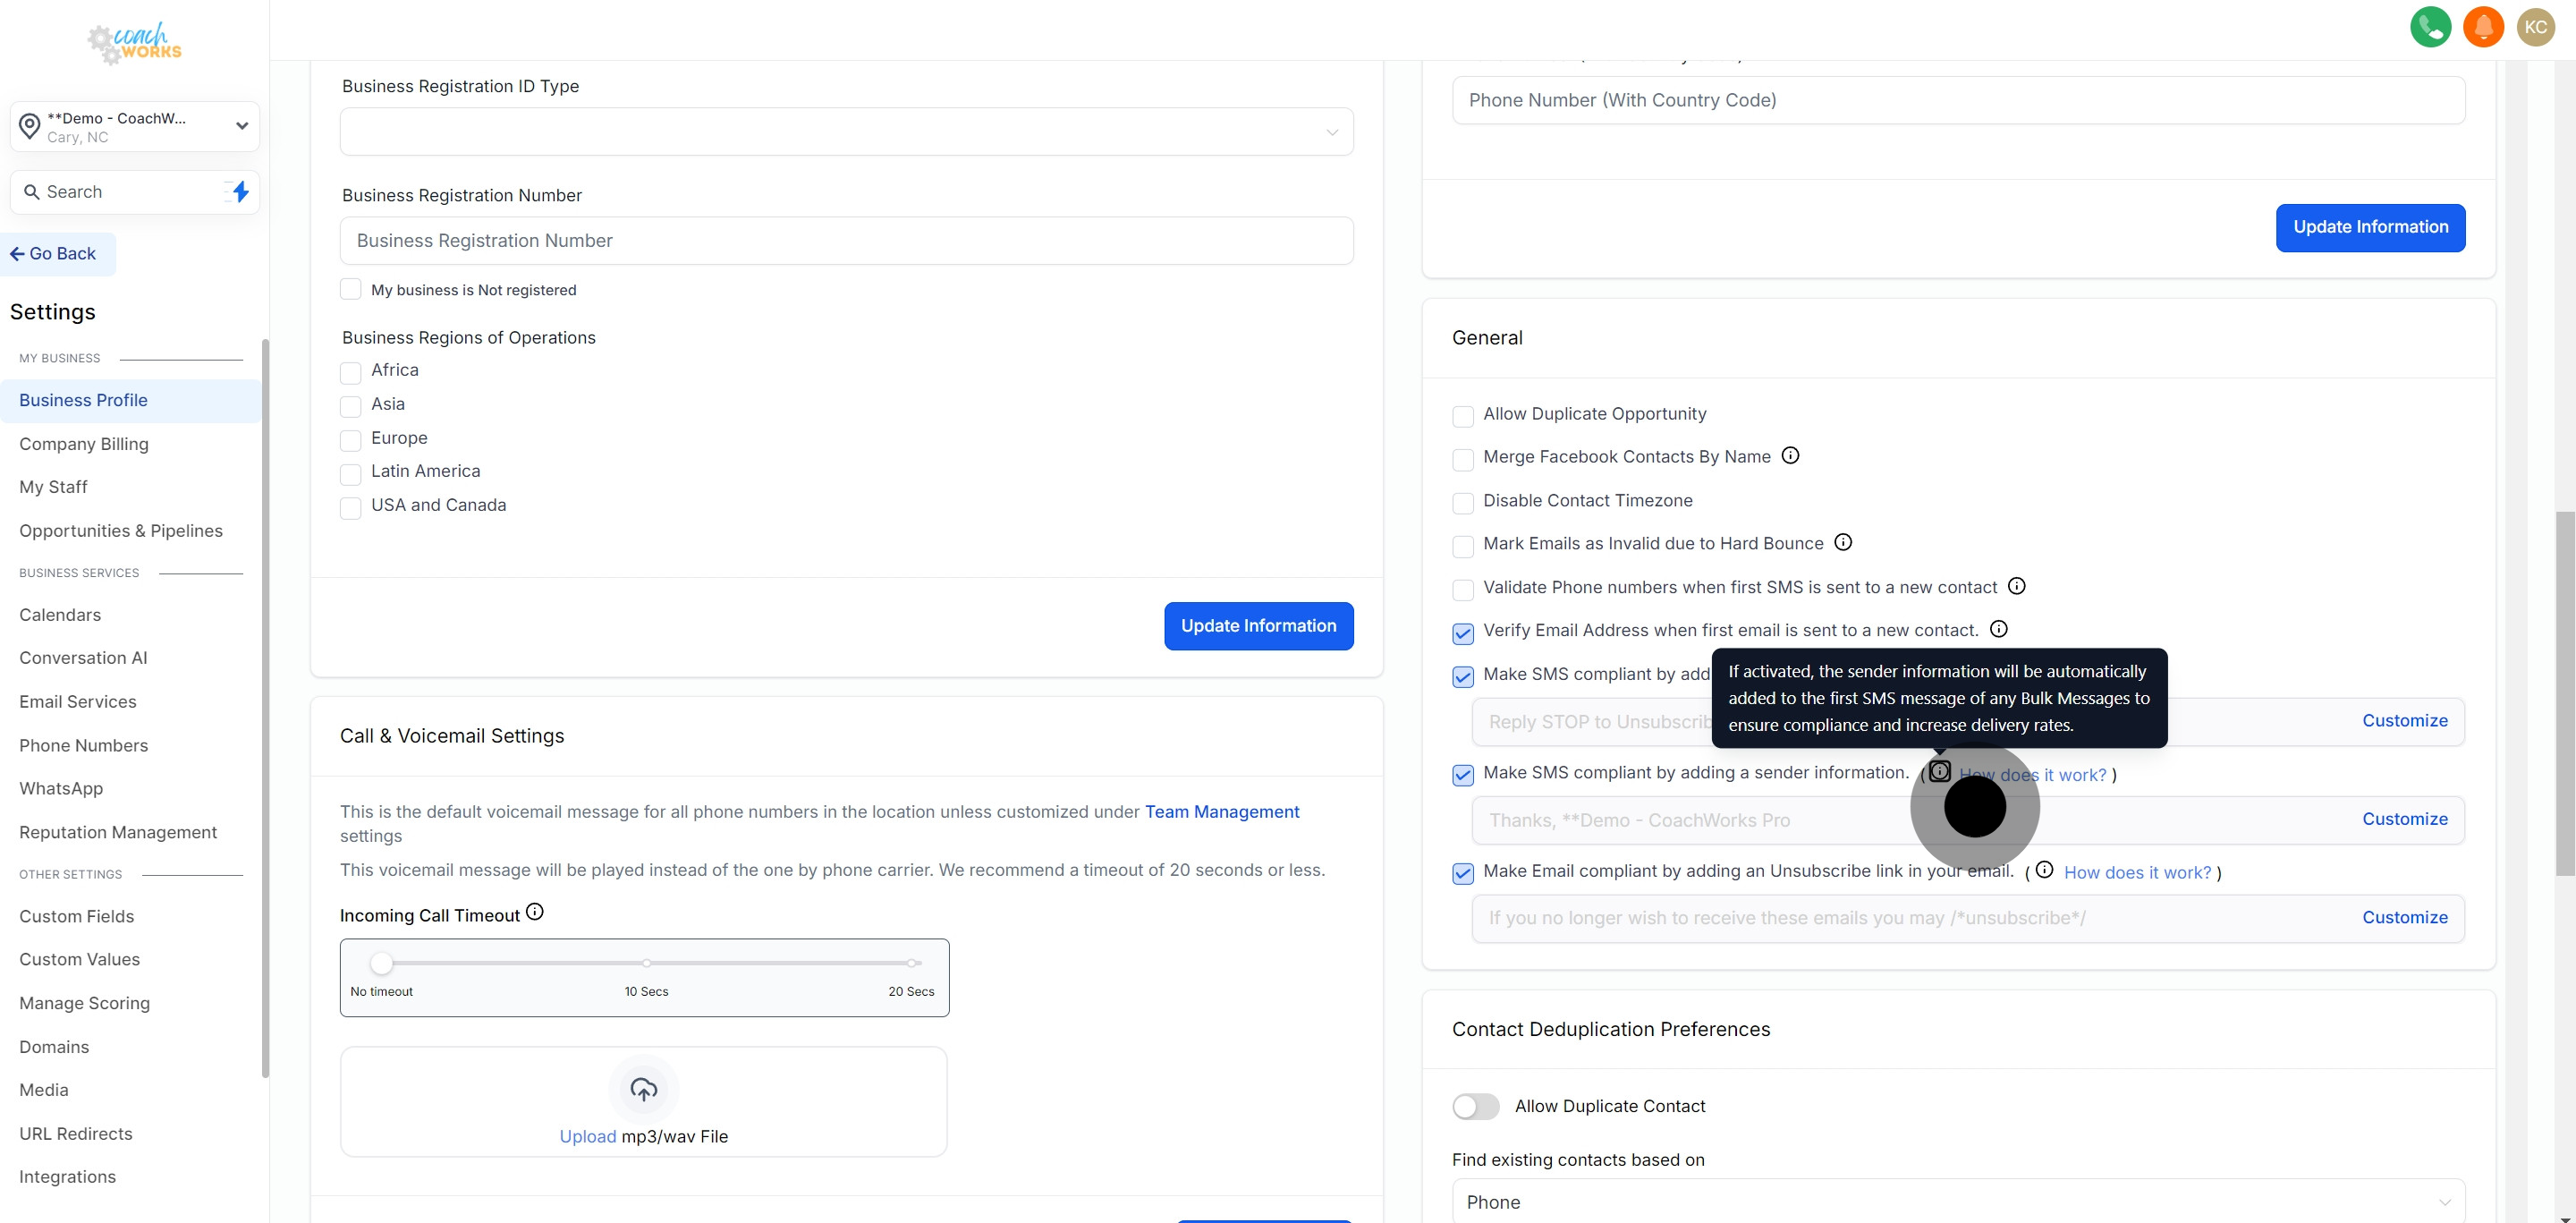
Task: Click info icon beside Merge Facebook Contacts
Action: [1790, 456]
